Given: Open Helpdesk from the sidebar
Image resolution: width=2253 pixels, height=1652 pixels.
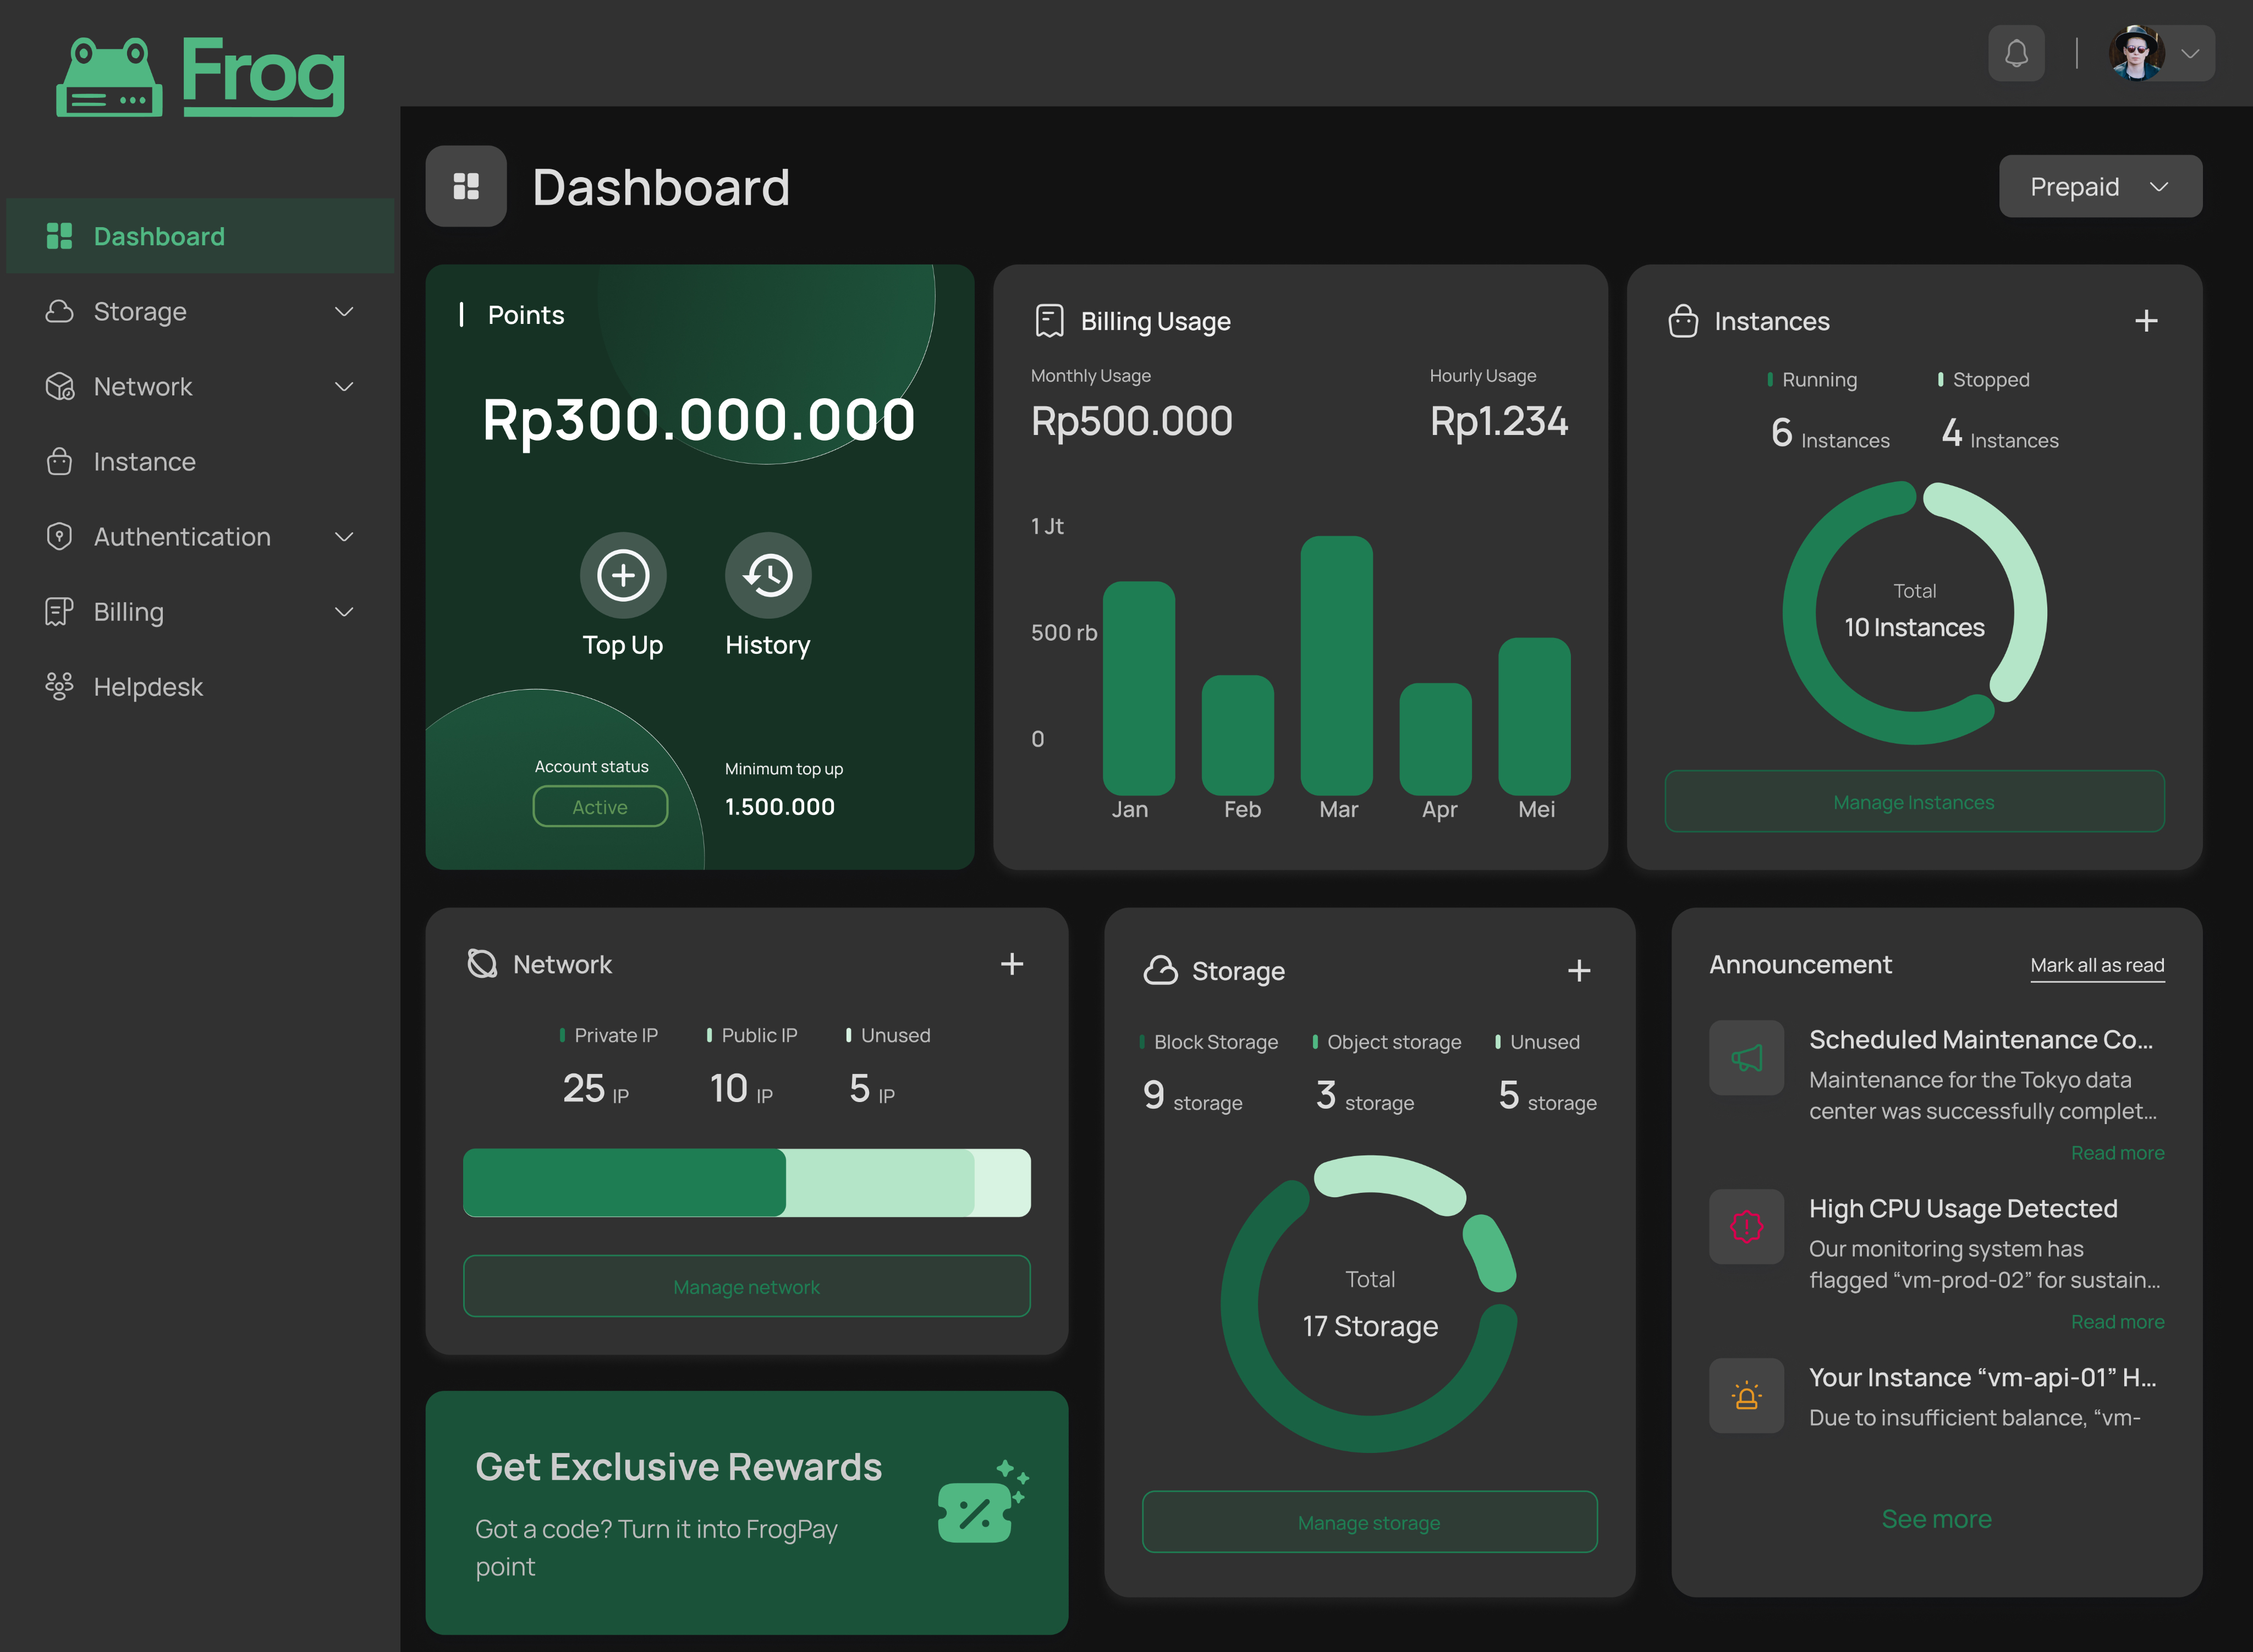Looking at the screenshot, I should pos(148,687).
